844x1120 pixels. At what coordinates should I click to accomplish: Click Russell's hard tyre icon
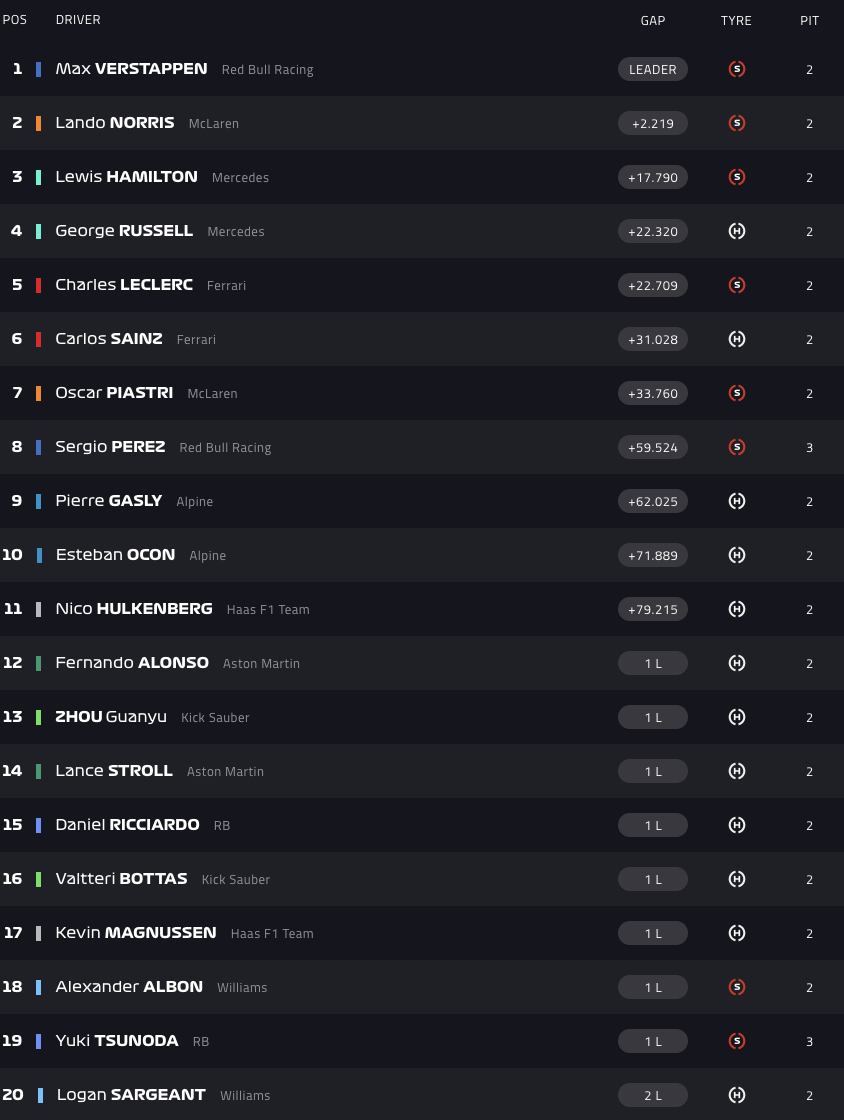(737, 231)
